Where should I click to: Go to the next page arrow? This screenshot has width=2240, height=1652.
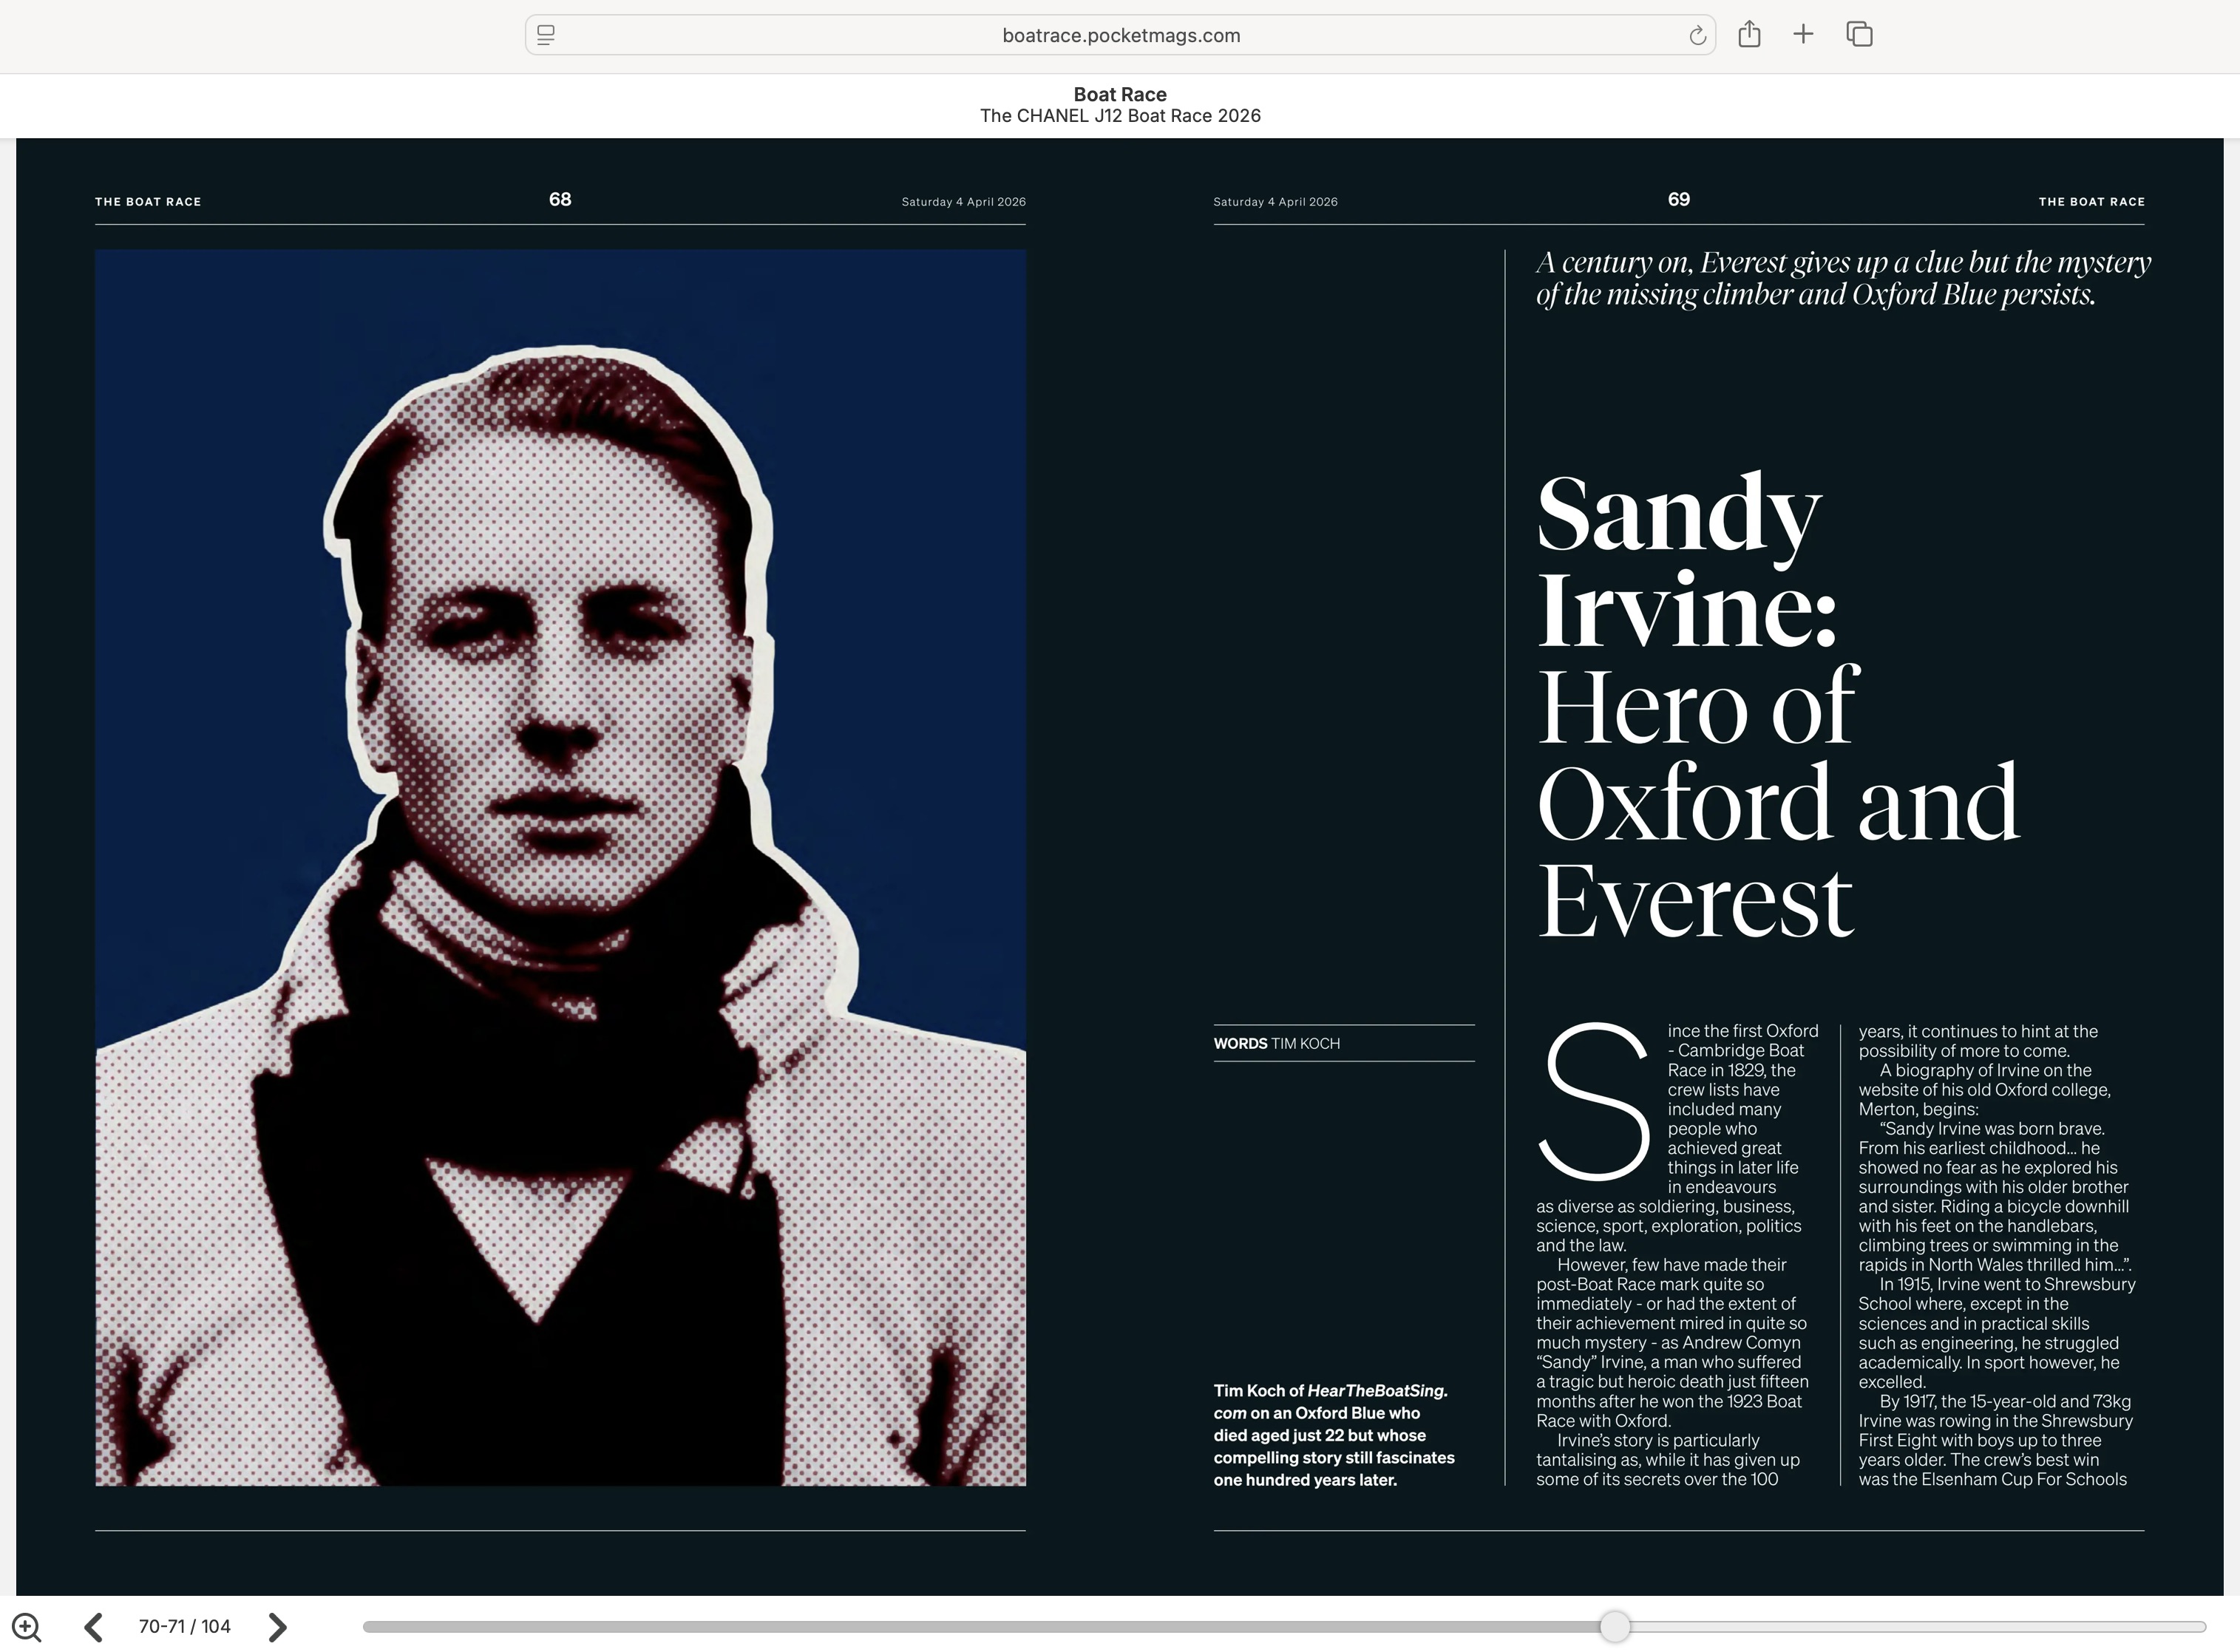click(278, 1627)
